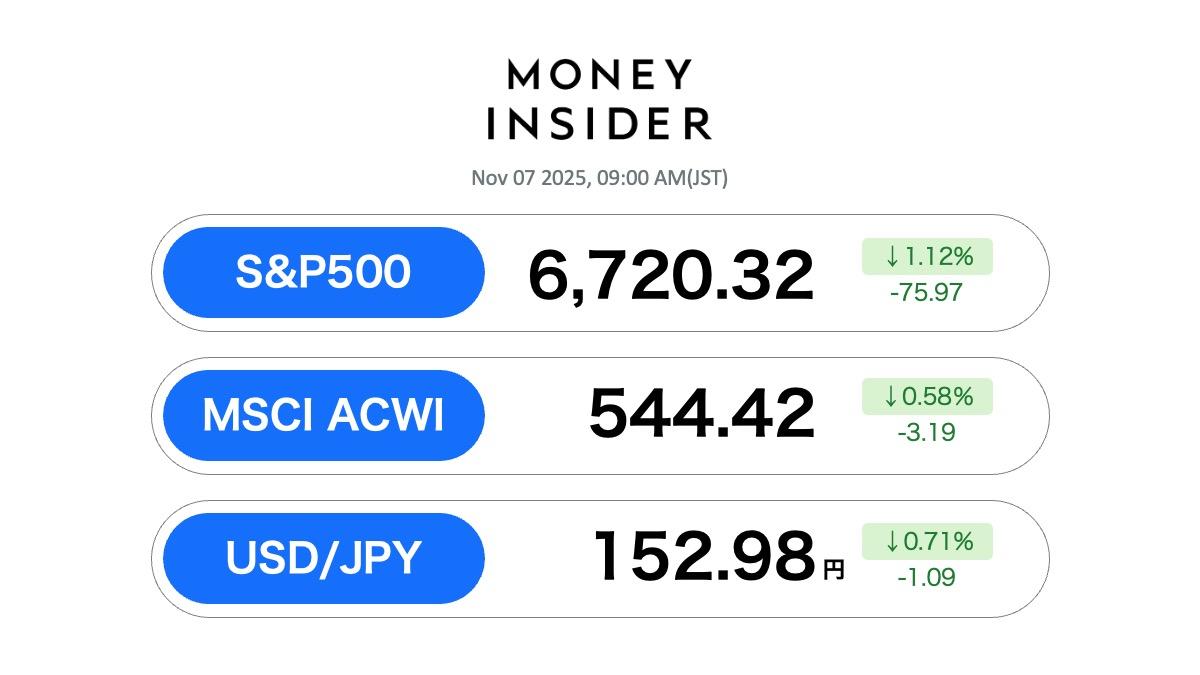This screenshot has width=1200, height=675.
Task: Click the 09:00 AM(JST) time text
Action: (663, 179)
